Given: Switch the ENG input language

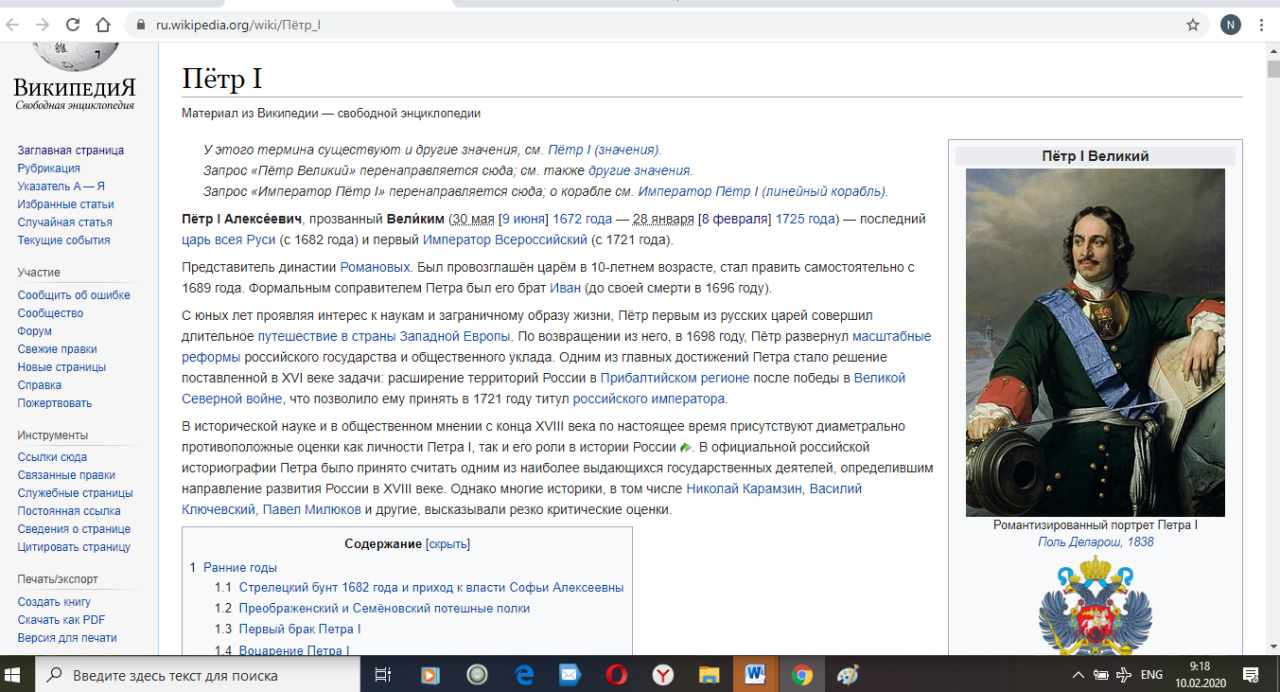Looking at the screenshot, I should 1152,675.
